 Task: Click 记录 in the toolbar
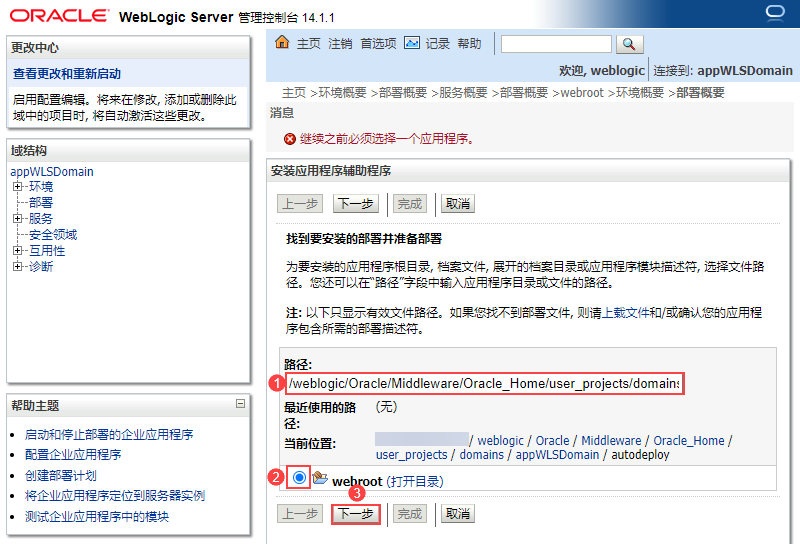(x=437, y=44)
